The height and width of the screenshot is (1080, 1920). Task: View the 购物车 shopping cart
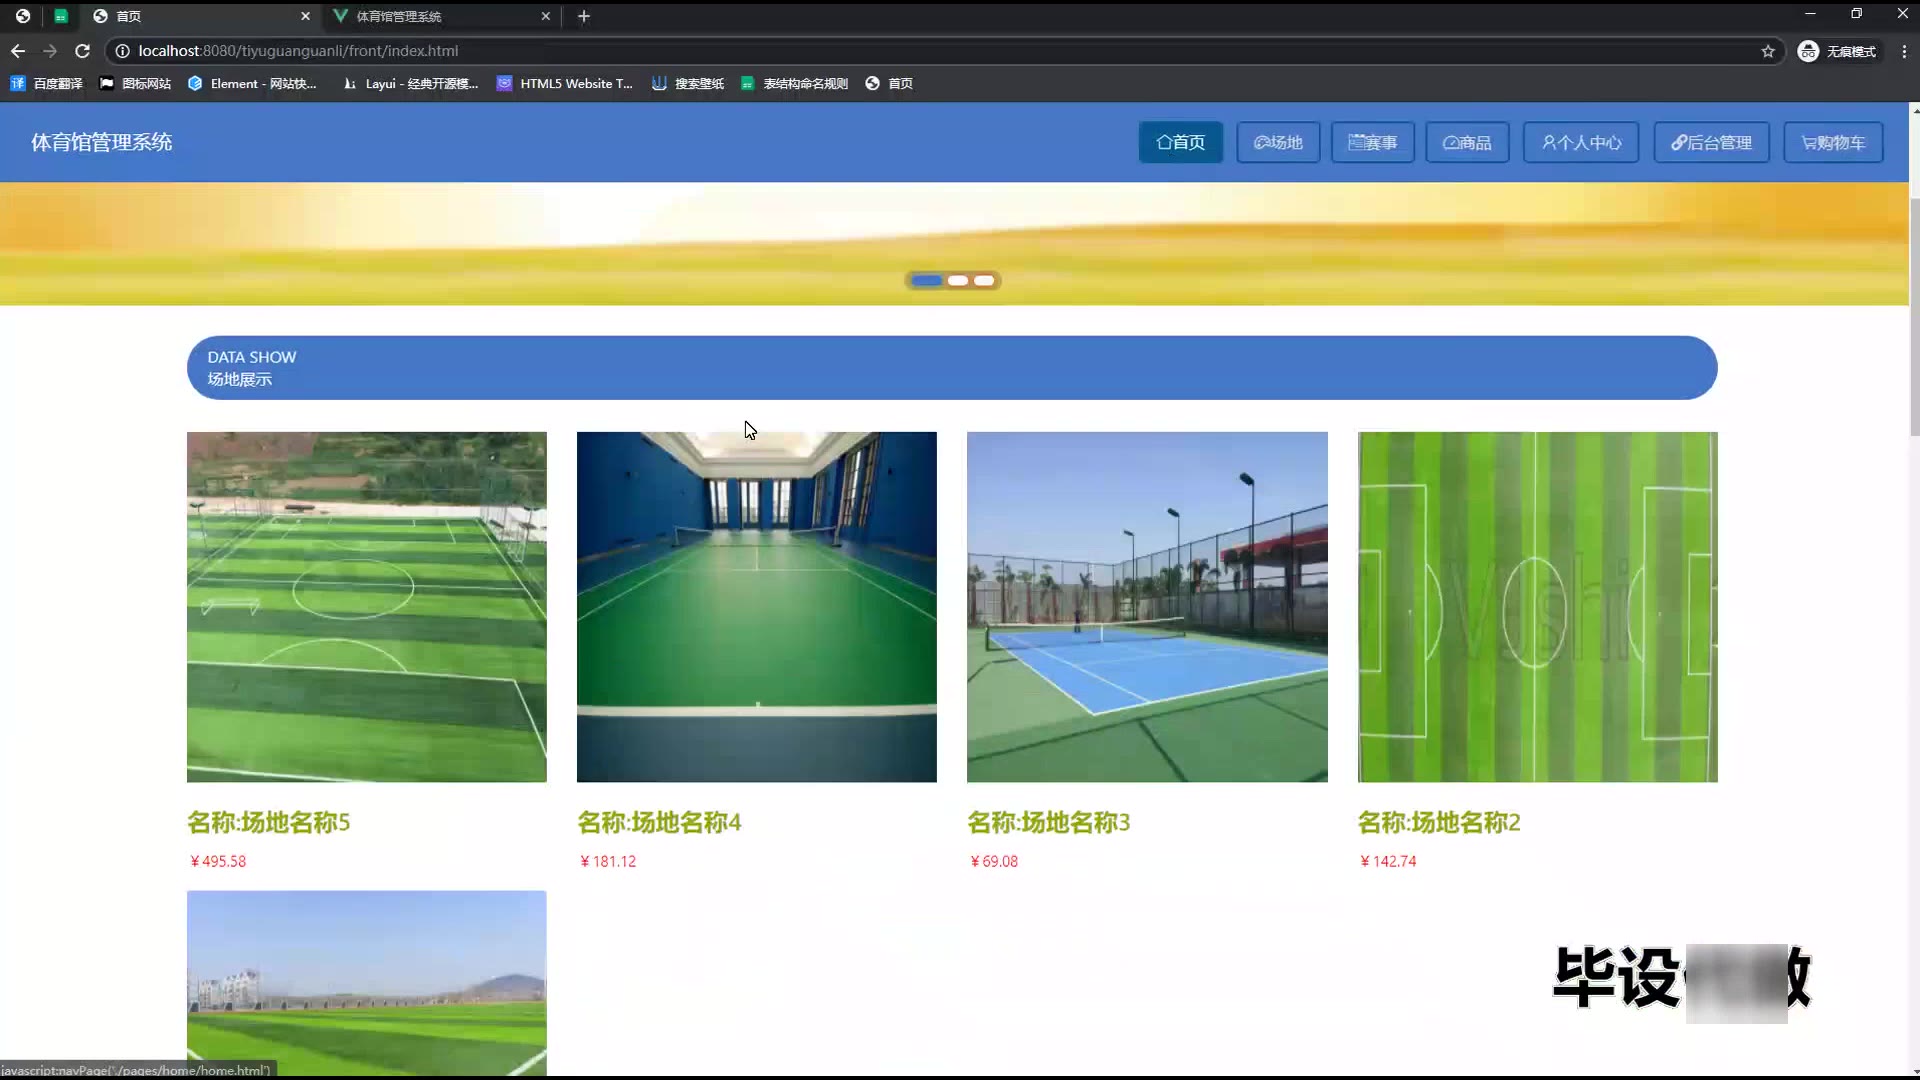click(x=1833, y=143)
